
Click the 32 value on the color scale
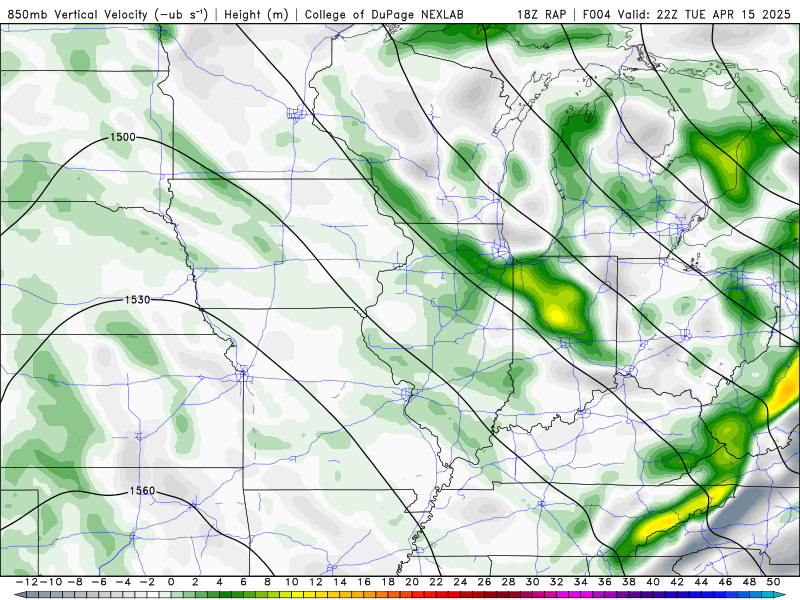point(557,582)
